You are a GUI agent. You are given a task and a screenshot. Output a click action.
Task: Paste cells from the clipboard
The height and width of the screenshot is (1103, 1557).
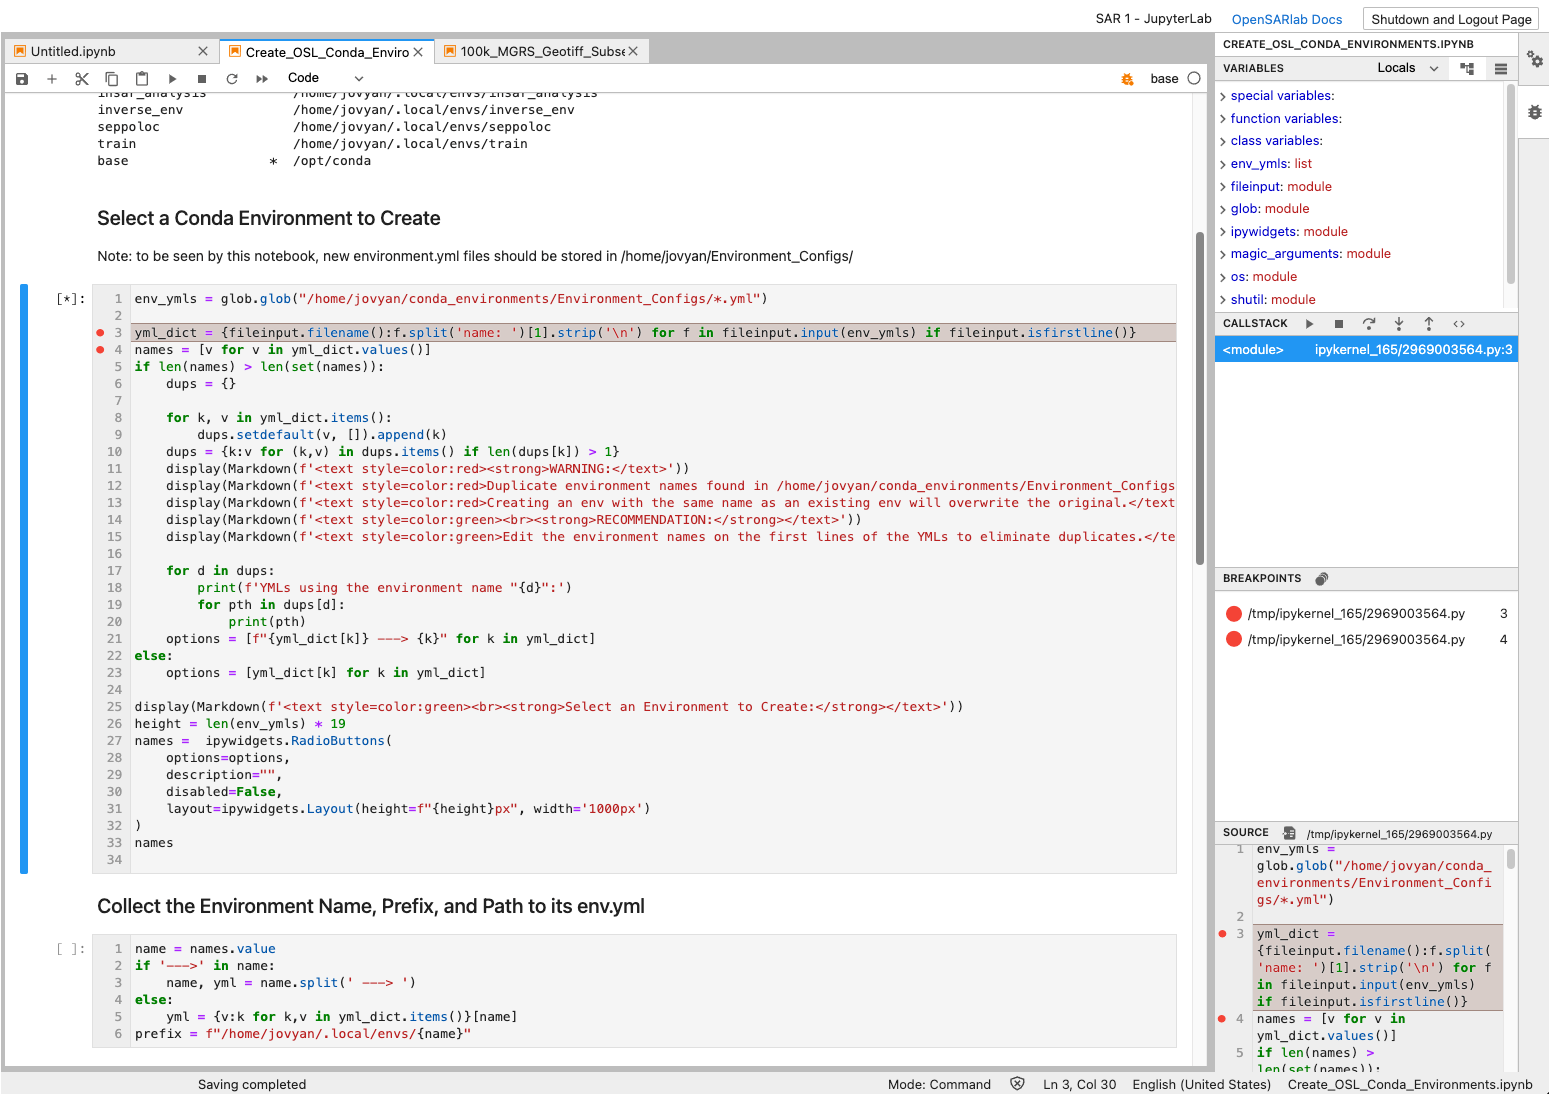tap(142, 78)
